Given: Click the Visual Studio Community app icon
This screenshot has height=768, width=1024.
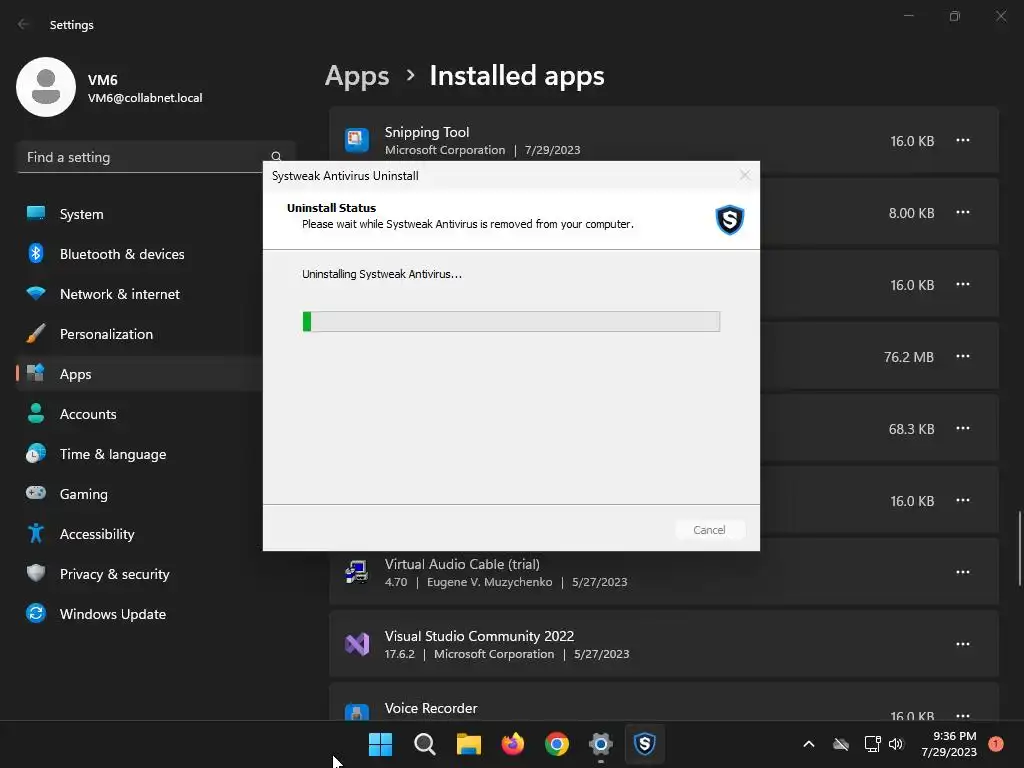Looking at the screenshot, I should pos(357,644).
